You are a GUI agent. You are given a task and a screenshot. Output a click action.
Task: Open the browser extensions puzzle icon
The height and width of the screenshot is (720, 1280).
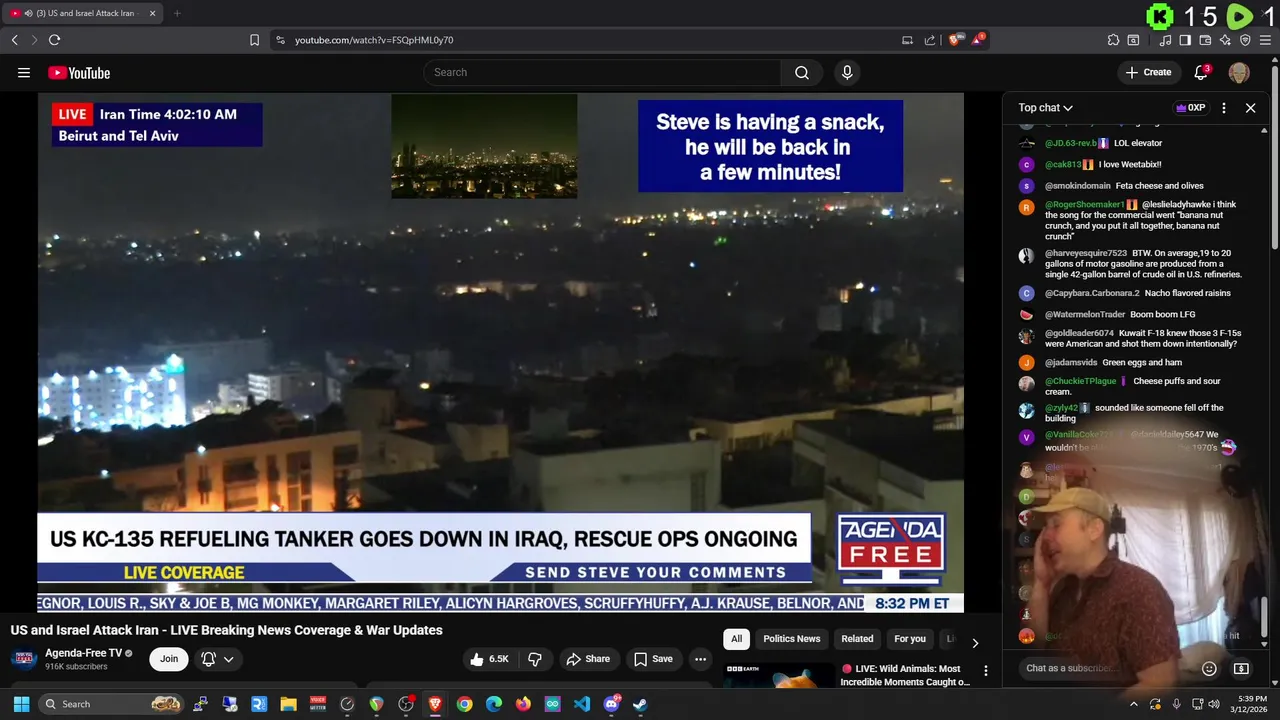point(1113,40)
